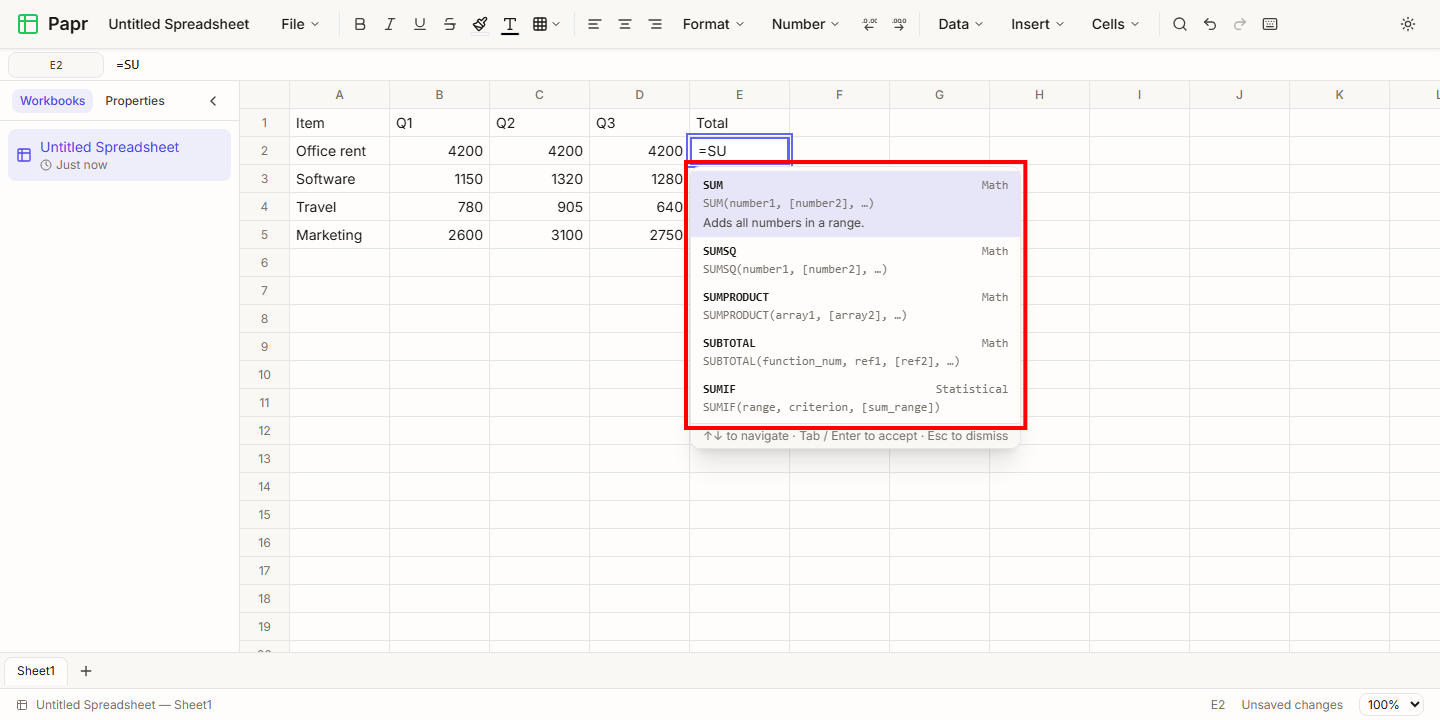Open the File menu

pyautogui.click(x=300, y=24)
